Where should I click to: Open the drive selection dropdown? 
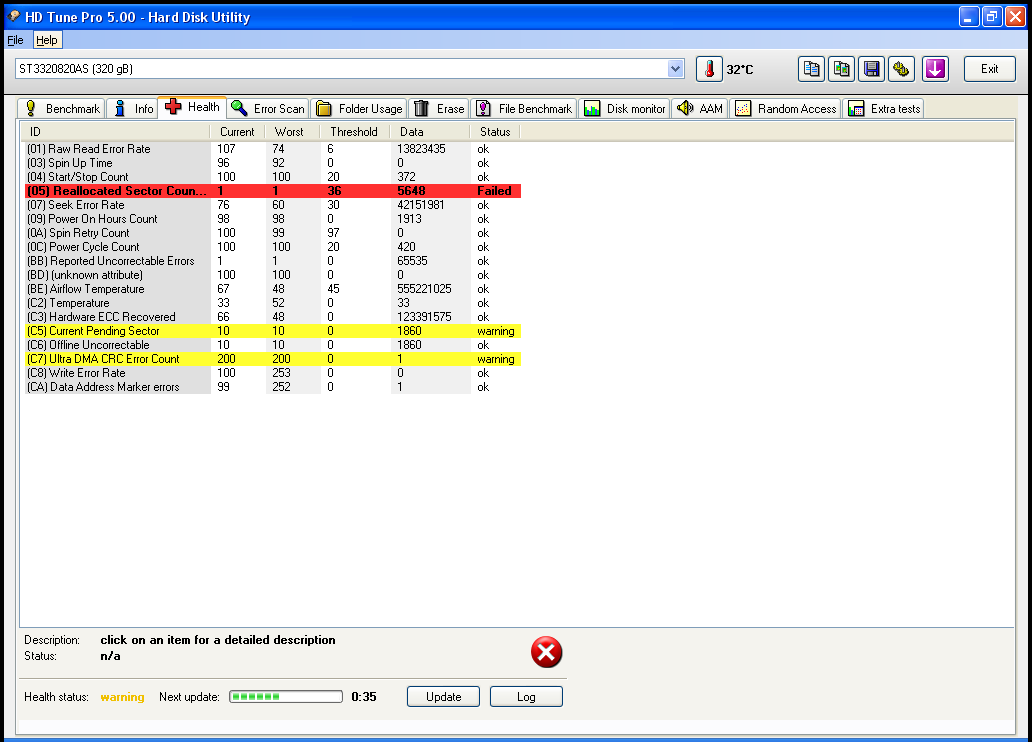[x=675, y=68]
